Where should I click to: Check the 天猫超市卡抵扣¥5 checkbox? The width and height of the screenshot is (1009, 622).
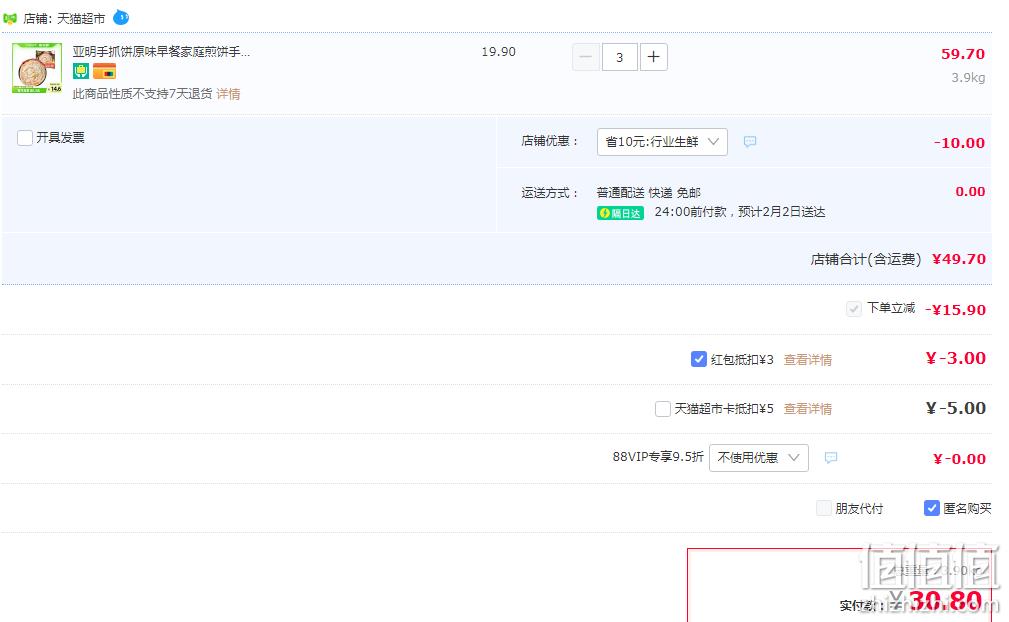[x=663, y=408]
